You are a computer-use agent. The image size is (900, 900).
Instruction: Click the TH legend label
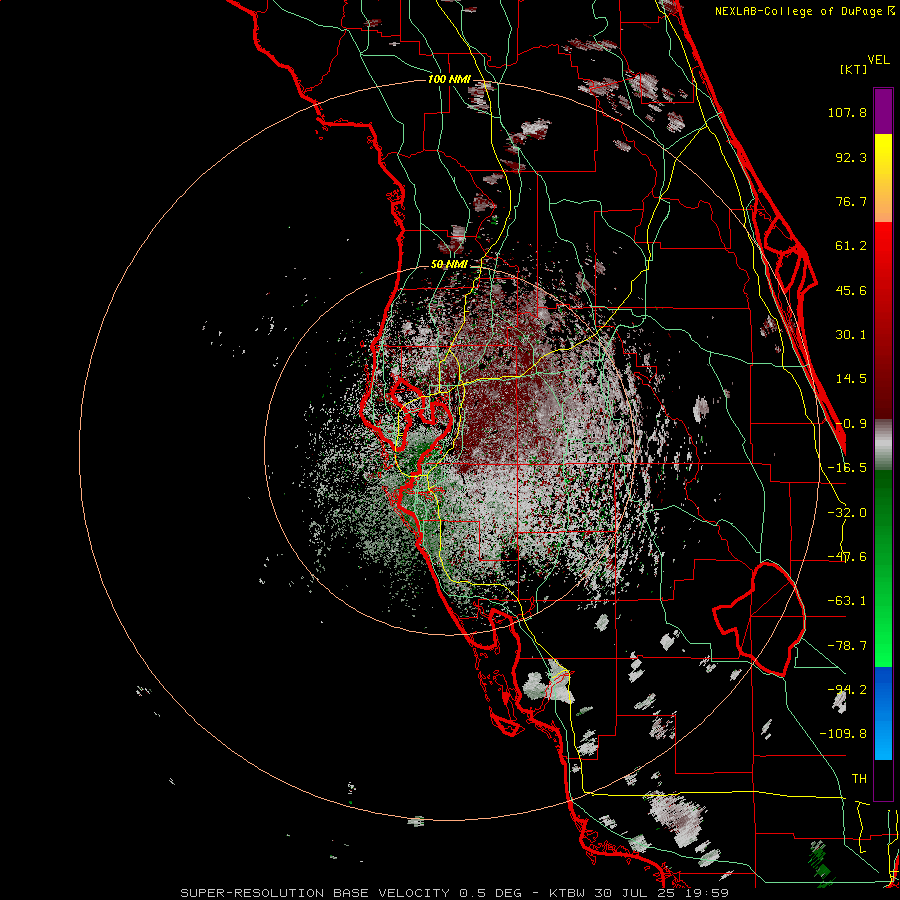point(859,778)
